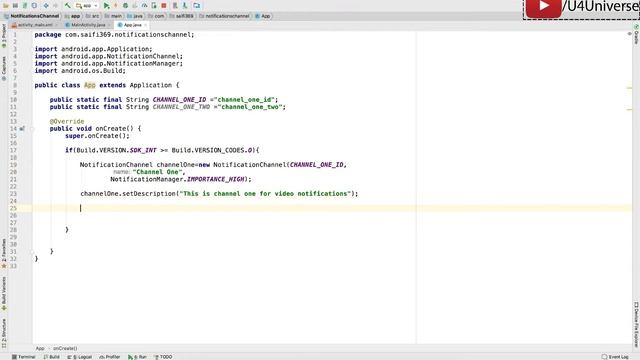Click the com package breadcrumb
This screenshot has width=640, height=360.
[x=156, y=16]
